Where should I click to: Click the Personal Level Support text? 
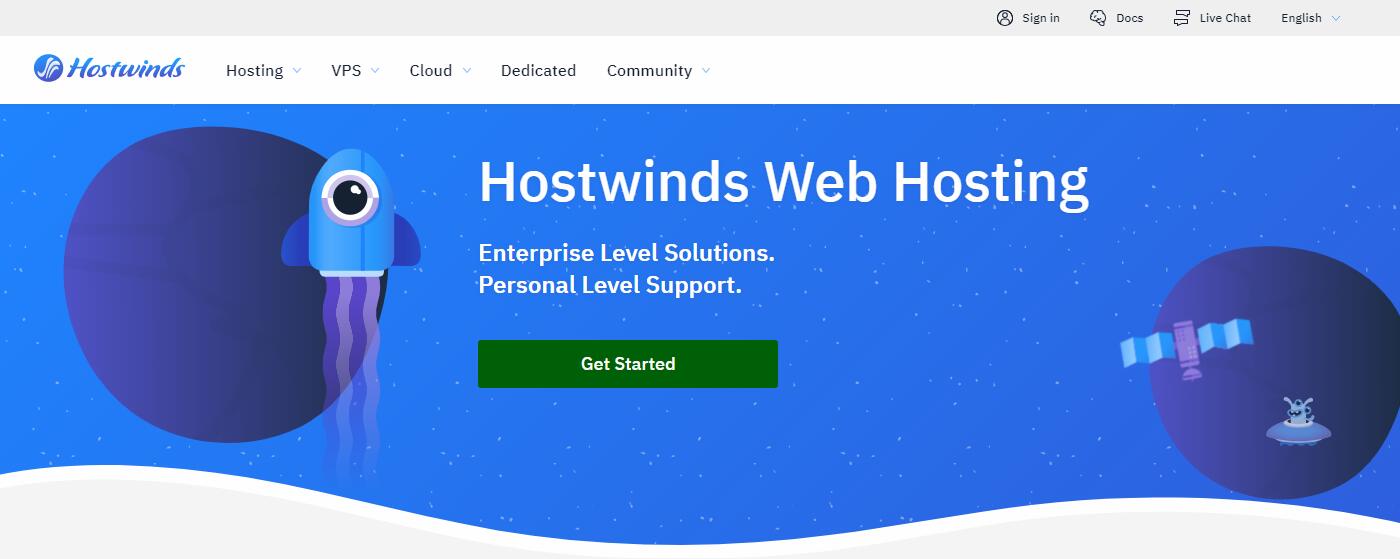pyautogui.click(x=610, y=285)
